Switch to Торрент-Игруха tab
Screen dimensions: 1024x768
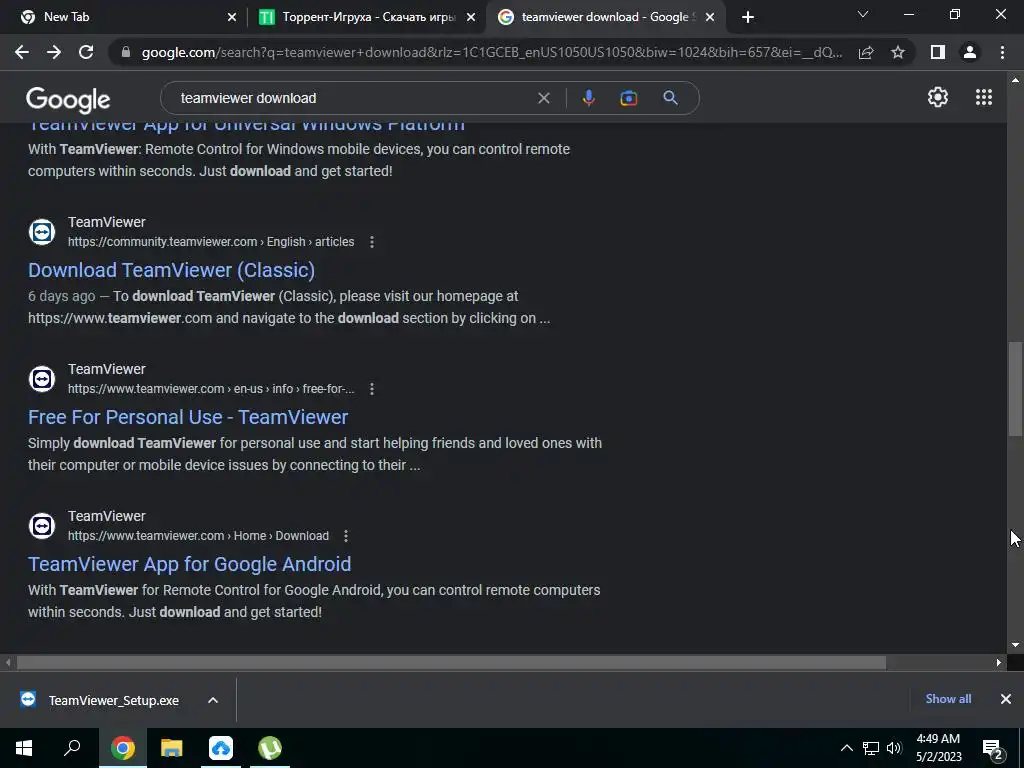click(x=368, y=17)
